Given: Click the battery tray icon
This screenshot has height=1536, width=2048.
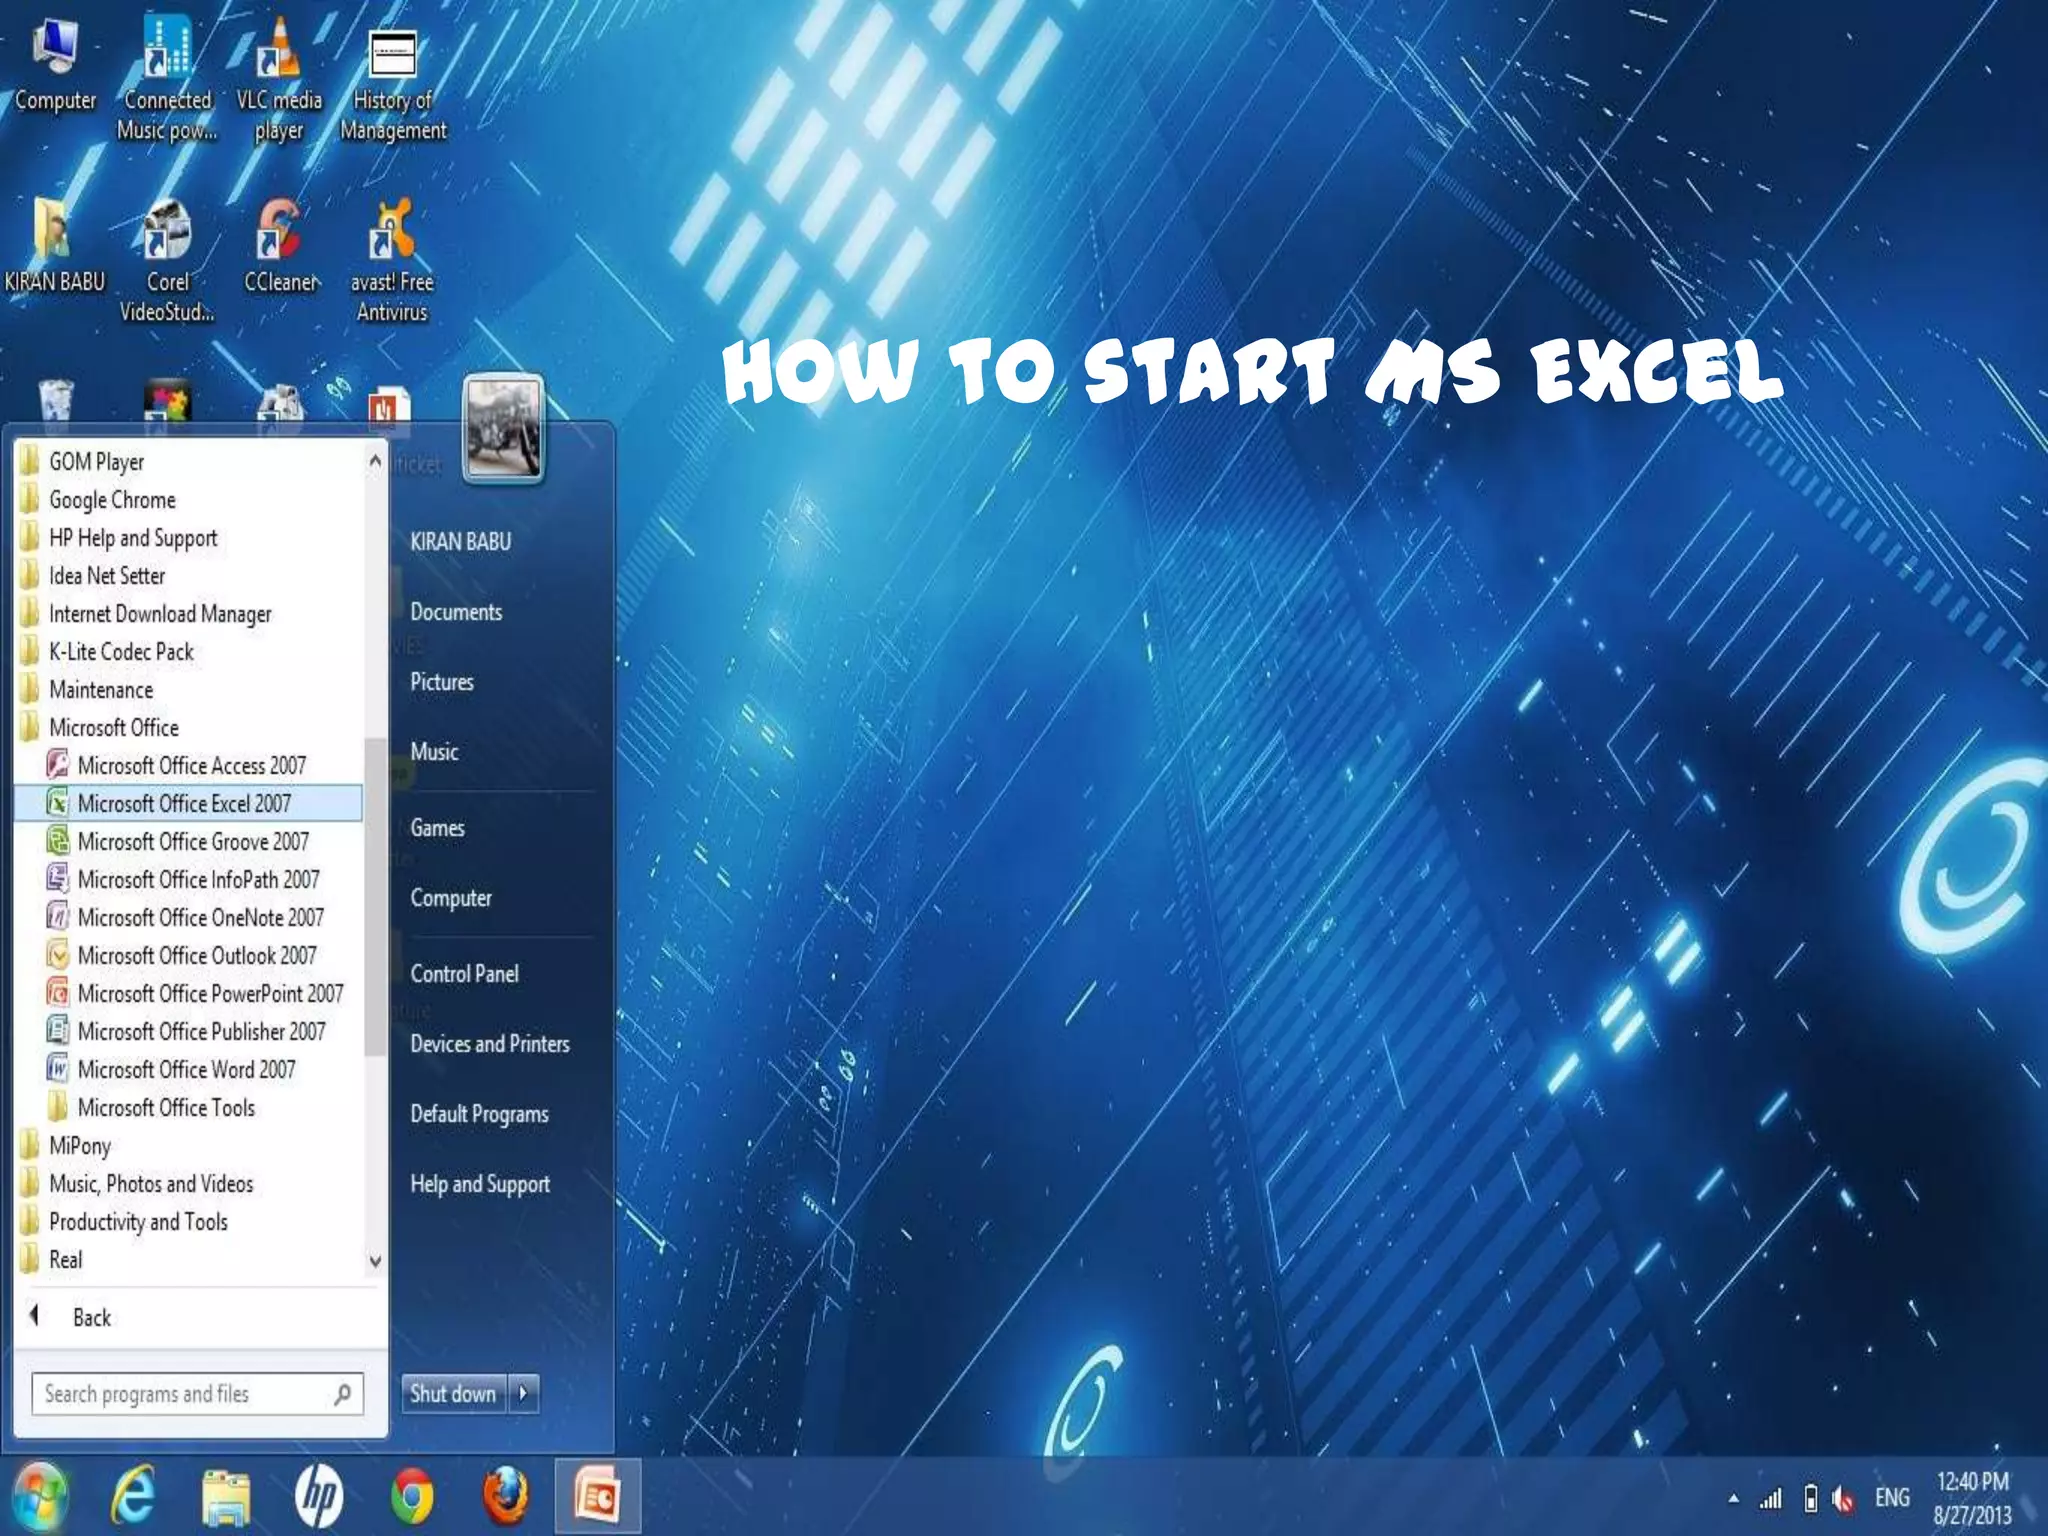Looking at the screenshot, I should pos(1810,1498).
